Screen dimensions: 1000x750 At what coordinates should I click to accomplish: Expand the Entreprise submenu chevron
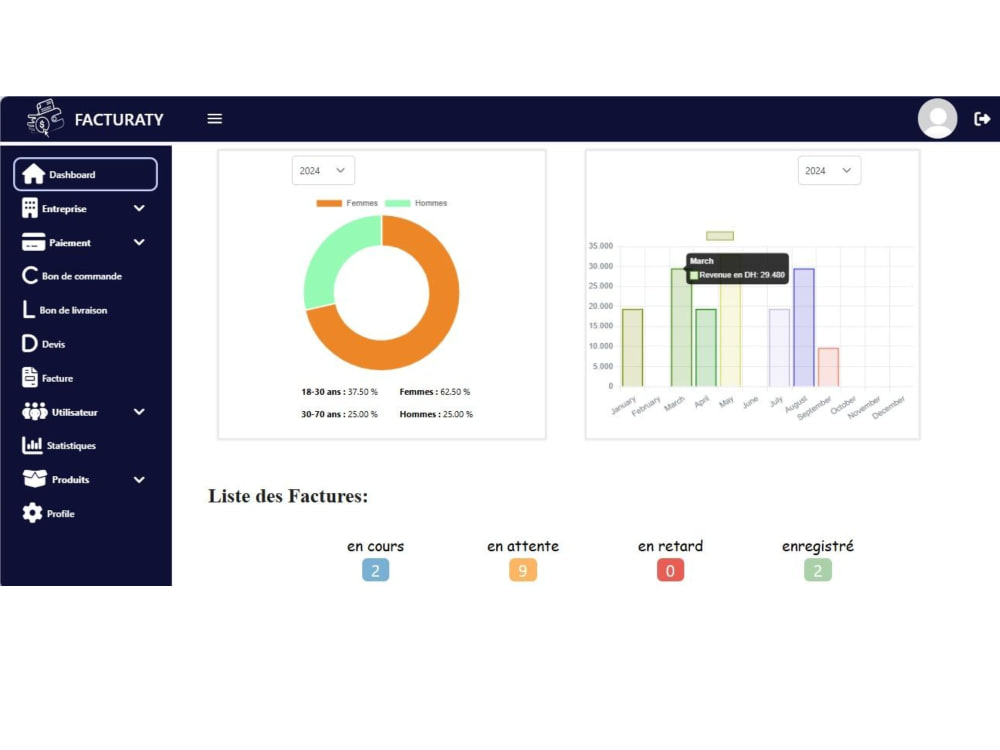[139, 208]
